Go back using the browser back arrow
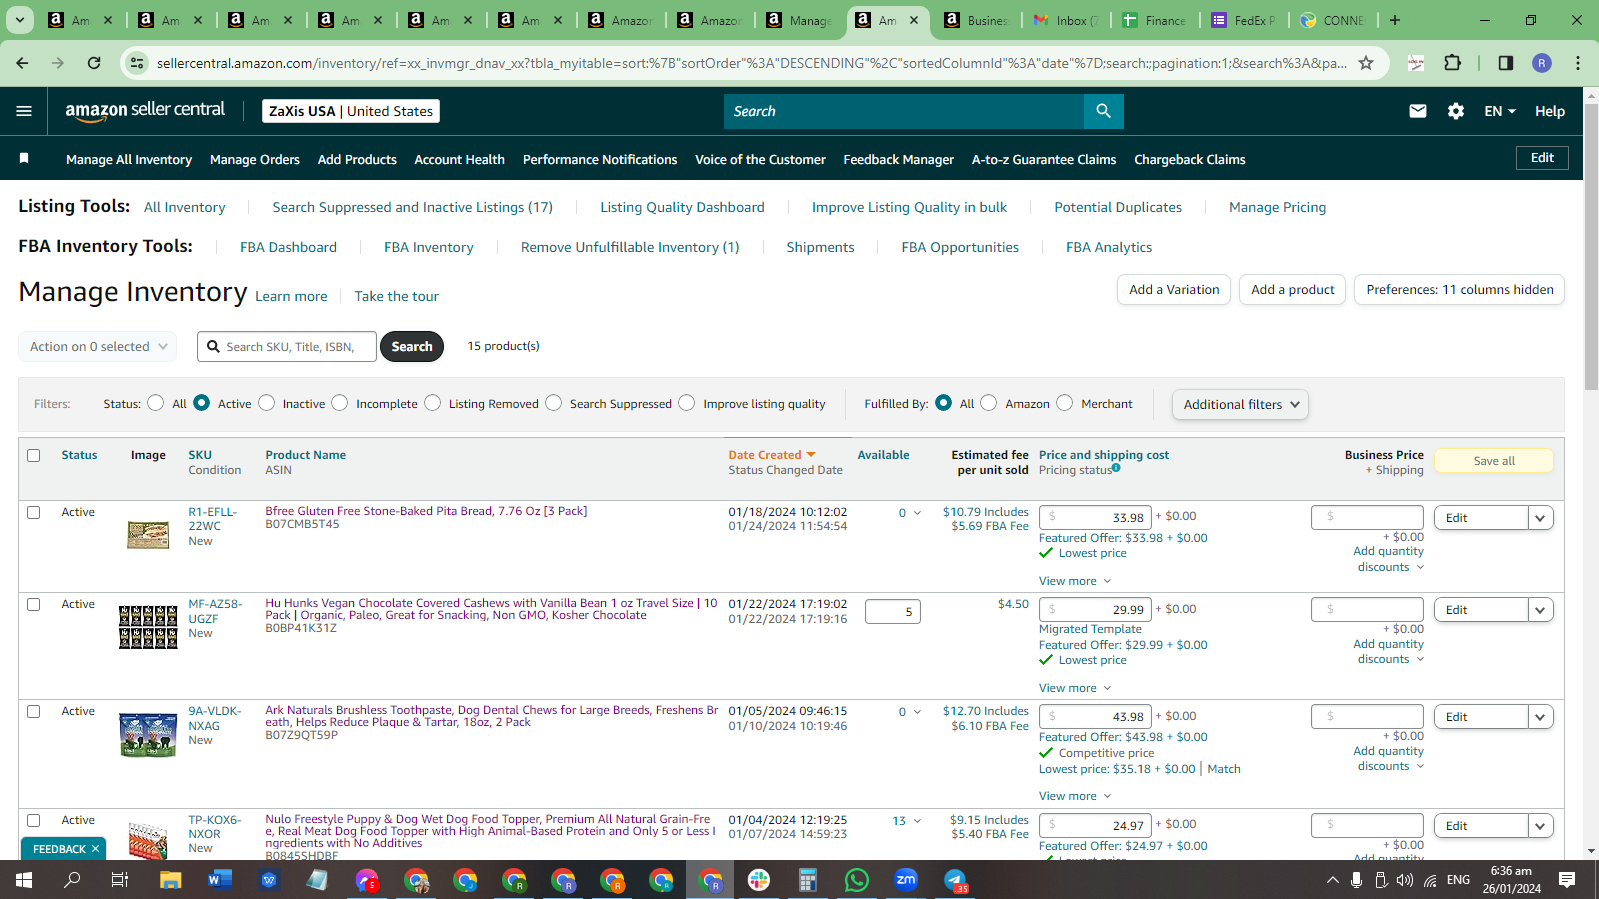 pyautogui.click(x=22, y=63)
